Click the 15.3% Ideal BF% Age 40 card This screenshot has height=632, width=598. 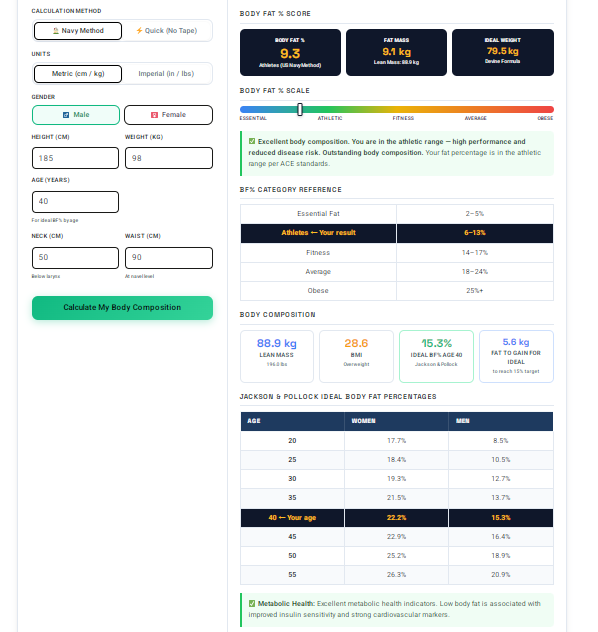[436, 356]
